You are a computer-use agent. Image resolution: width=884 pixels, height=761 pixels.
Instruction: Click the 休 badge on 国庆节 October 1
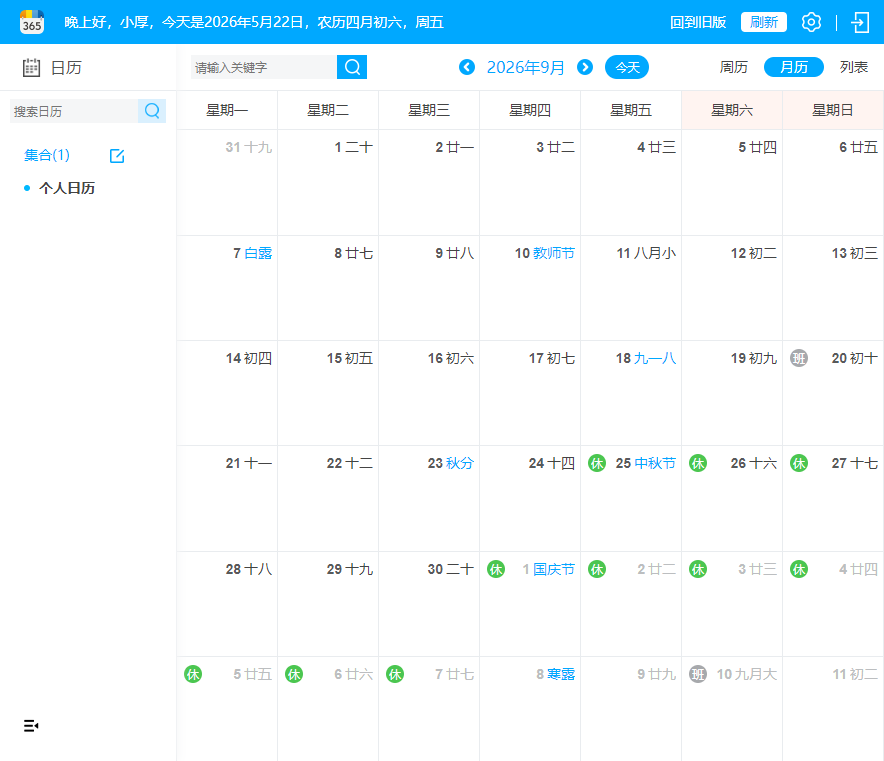coord(496,569)
